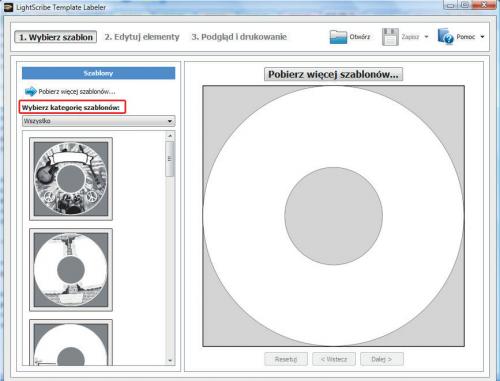Click the Pobierz więcej szablonów link in sidebar
Image resolution: width=500 pixels, height=381 pixels.
[x=77, y=91]
